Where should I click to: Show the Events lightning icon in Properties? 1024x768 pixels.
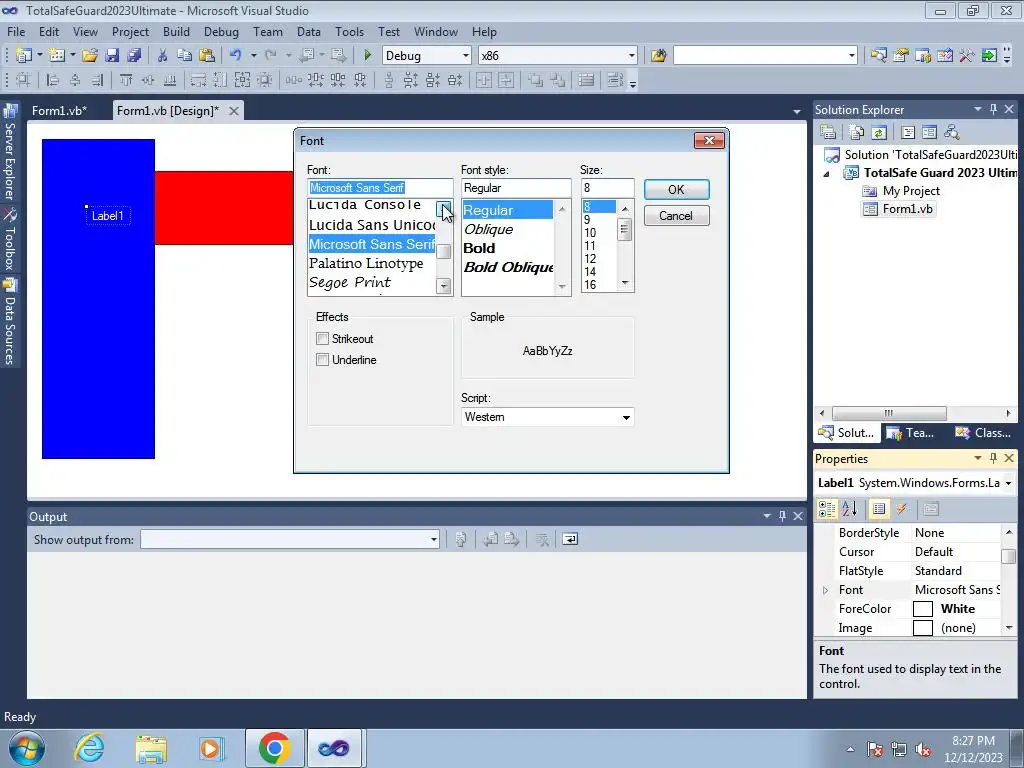coord(901,509)
